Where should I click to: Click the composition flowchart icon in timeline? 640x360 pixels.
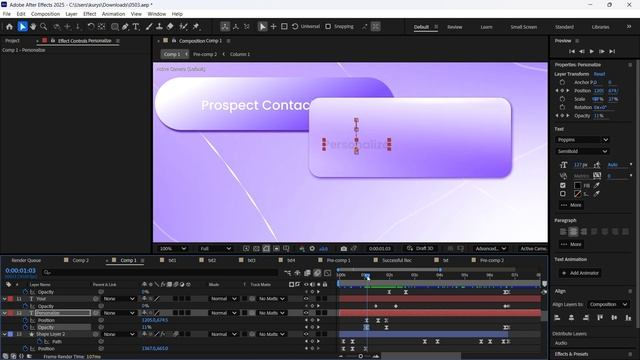pyautogui.click(x=288, y=273)
